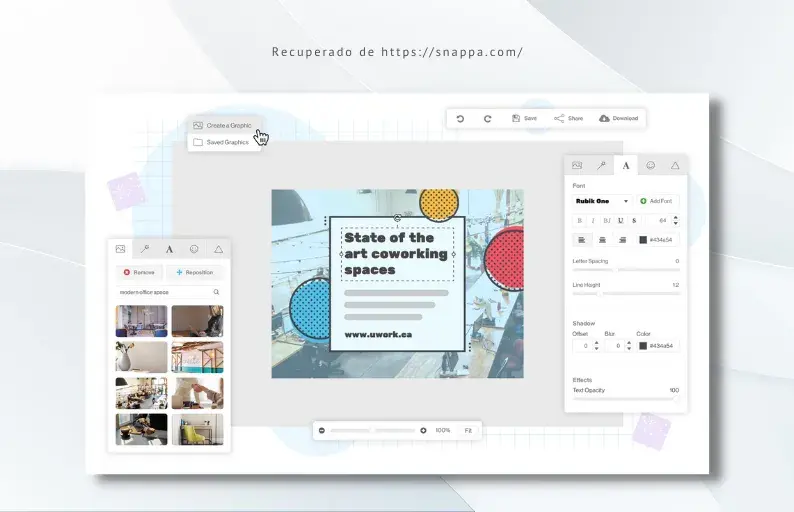The height and width of the screenshot is (512, 794).
Task: Select the 'State of the art coworking spaces' headline
Action: [x=396, y=254]
